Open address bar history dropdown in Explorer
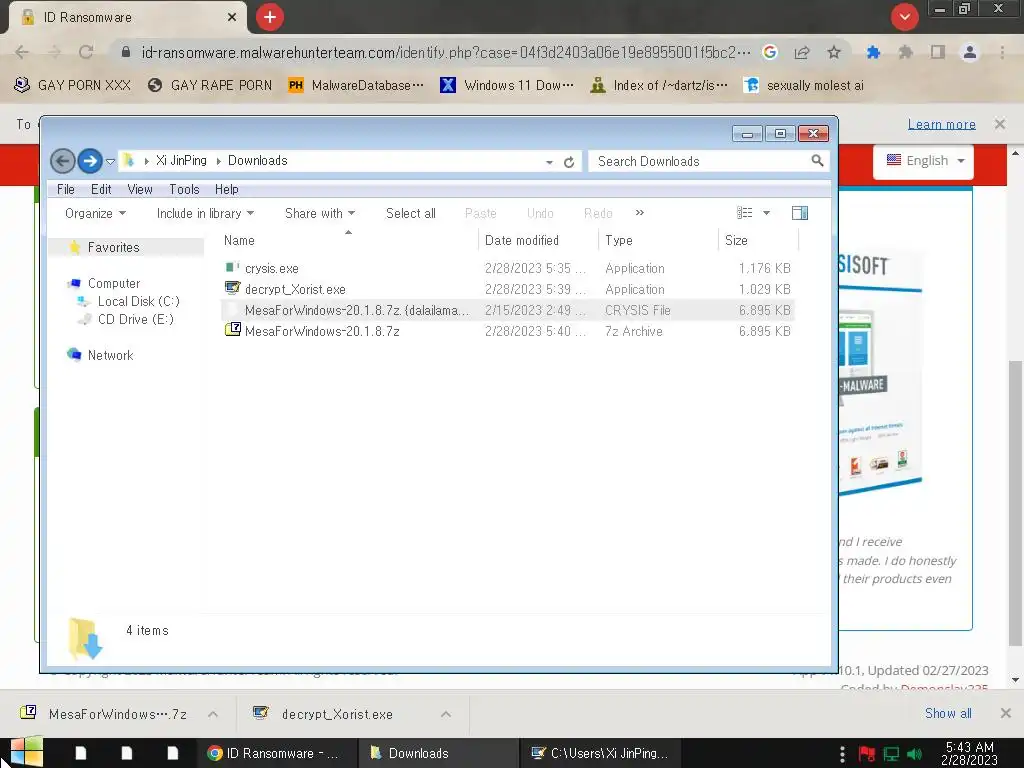 click(549, 162)
